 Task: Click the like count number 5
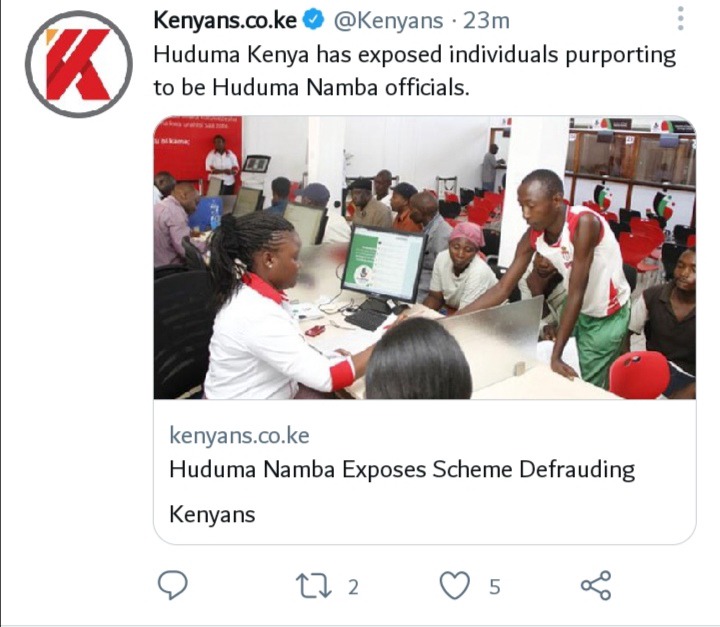pos(494,587)
